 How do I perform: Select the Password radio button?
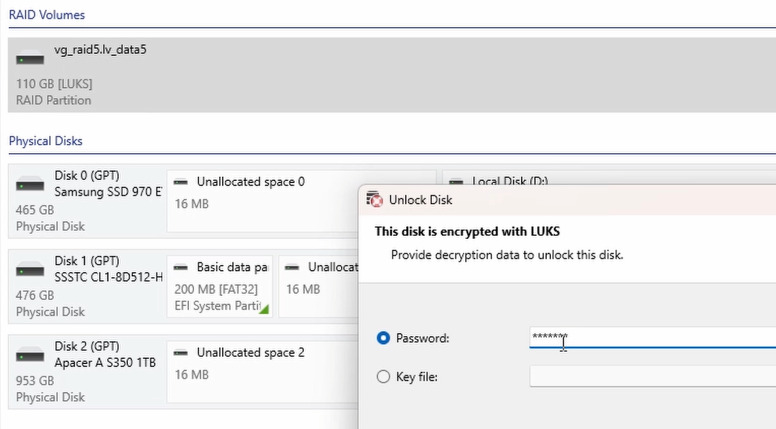coord(383,338)
